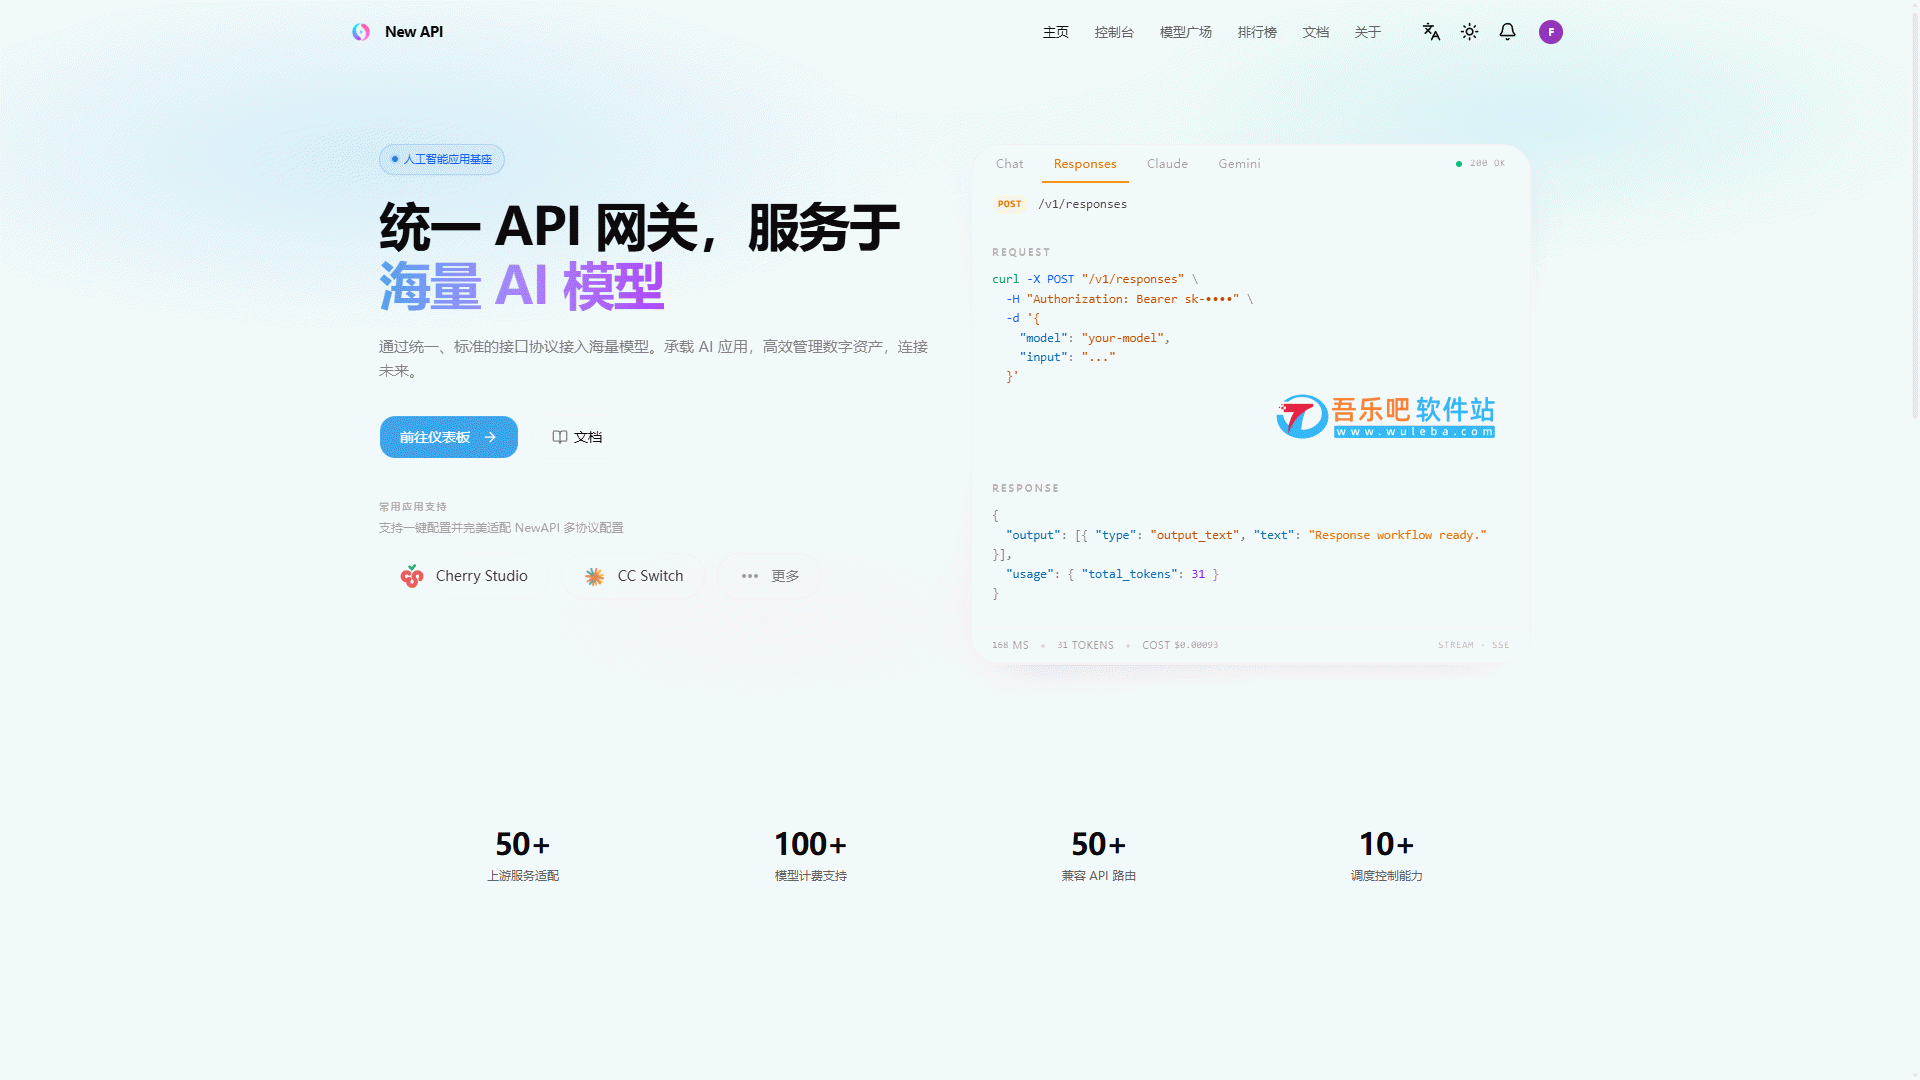The image size is (1920, 1080).
Task: Open the user avatar menu F
Action: tap(1551, 32)
